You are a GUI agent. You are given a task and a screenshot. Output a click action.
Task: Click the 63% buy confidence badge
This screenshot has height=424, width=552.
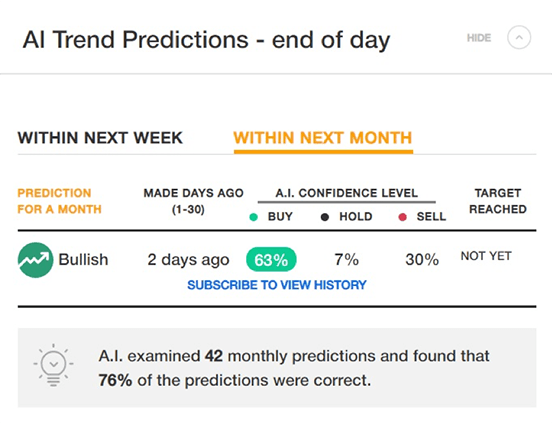click(271, 260)
